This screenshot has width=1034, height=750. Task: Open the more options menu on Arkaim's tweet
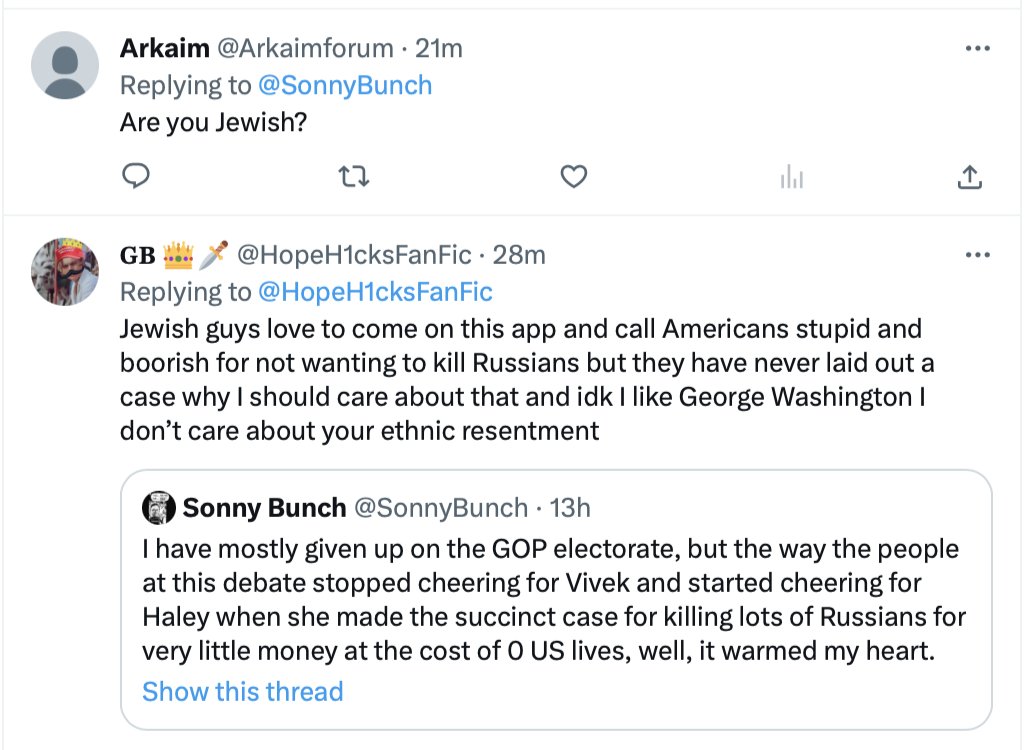point(977,49)
